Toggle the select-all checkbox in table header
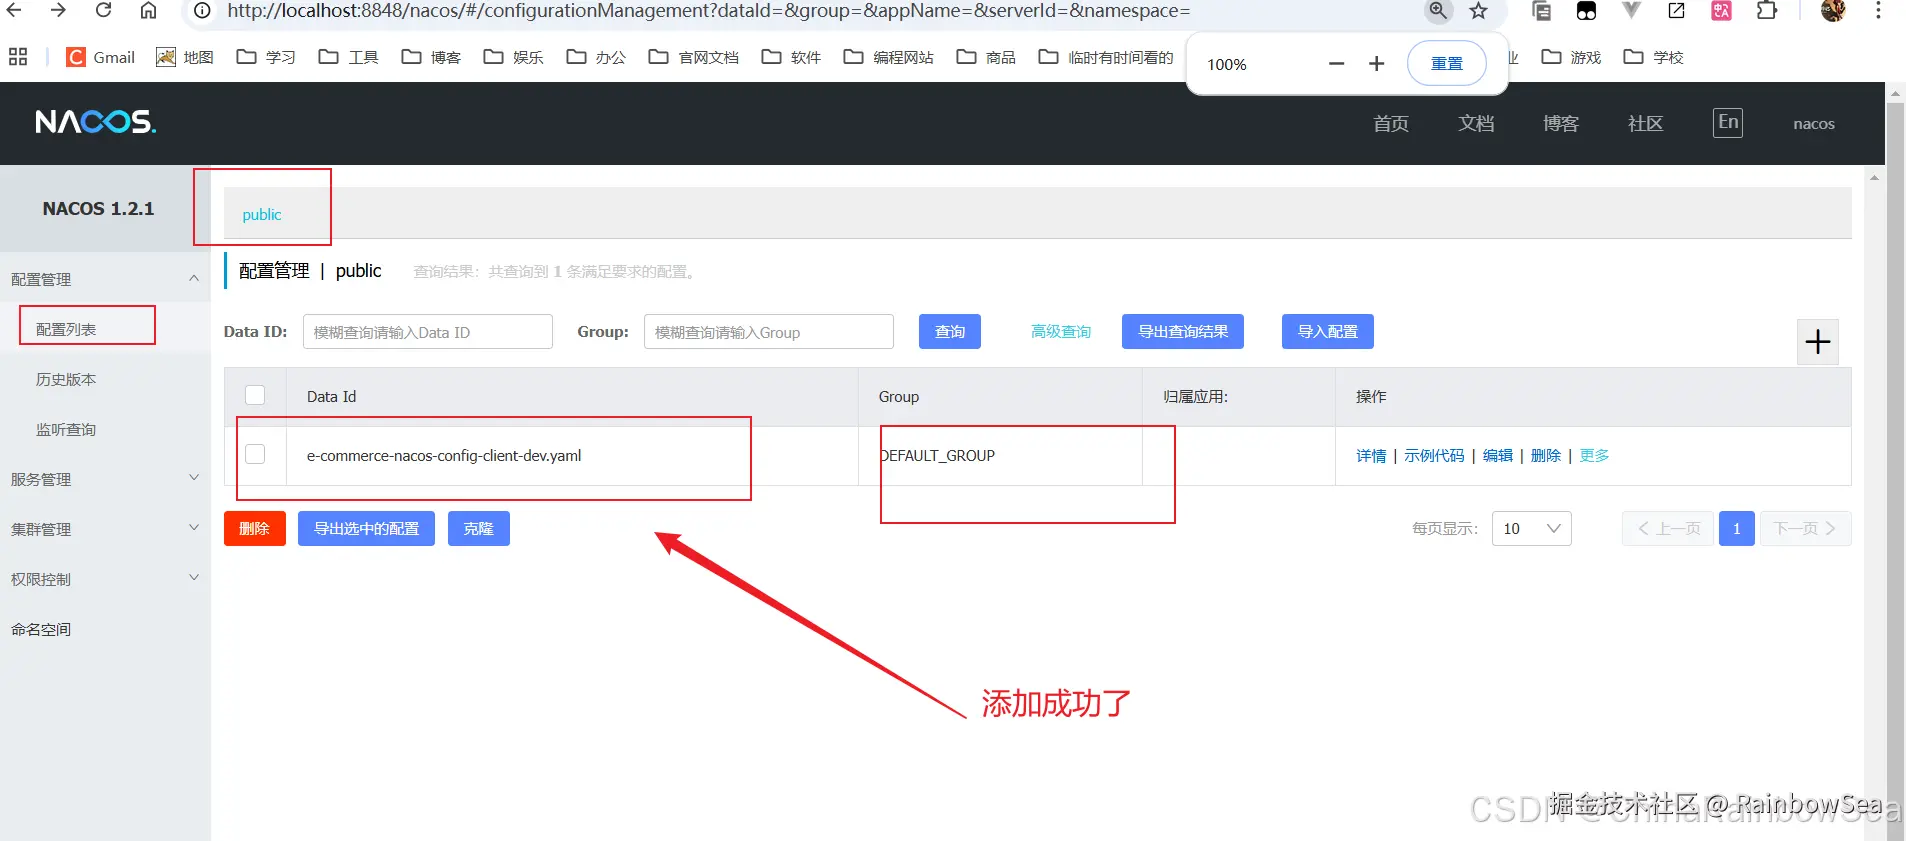This screenshot has height=841, width=1906. tap(255, 395)
